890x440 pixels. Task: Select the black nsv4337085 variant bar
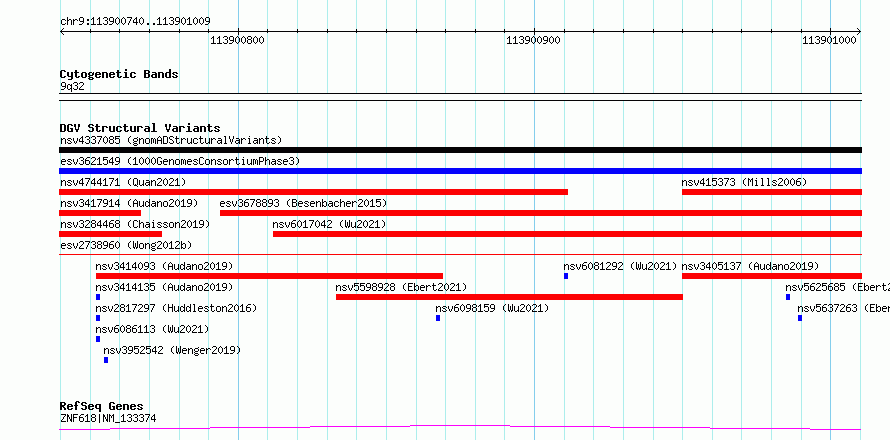[460, 150]
